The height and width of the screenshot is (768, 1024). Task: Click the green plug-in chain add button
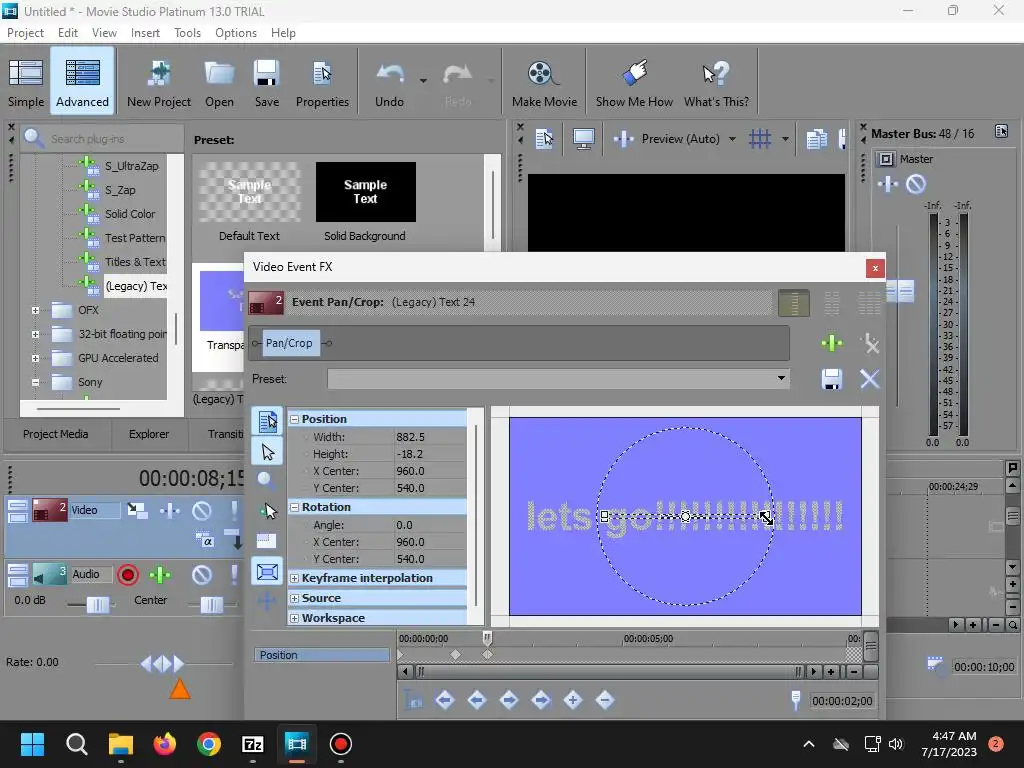point(831,342)
